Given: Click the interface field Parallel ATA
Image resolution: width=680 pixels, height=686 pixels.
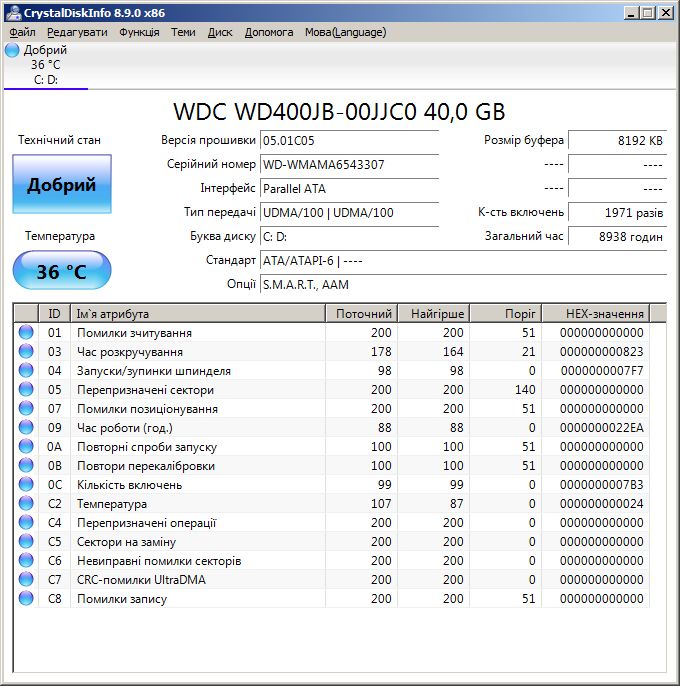Looking at the screenshot, I should click(x=349, y=189).
